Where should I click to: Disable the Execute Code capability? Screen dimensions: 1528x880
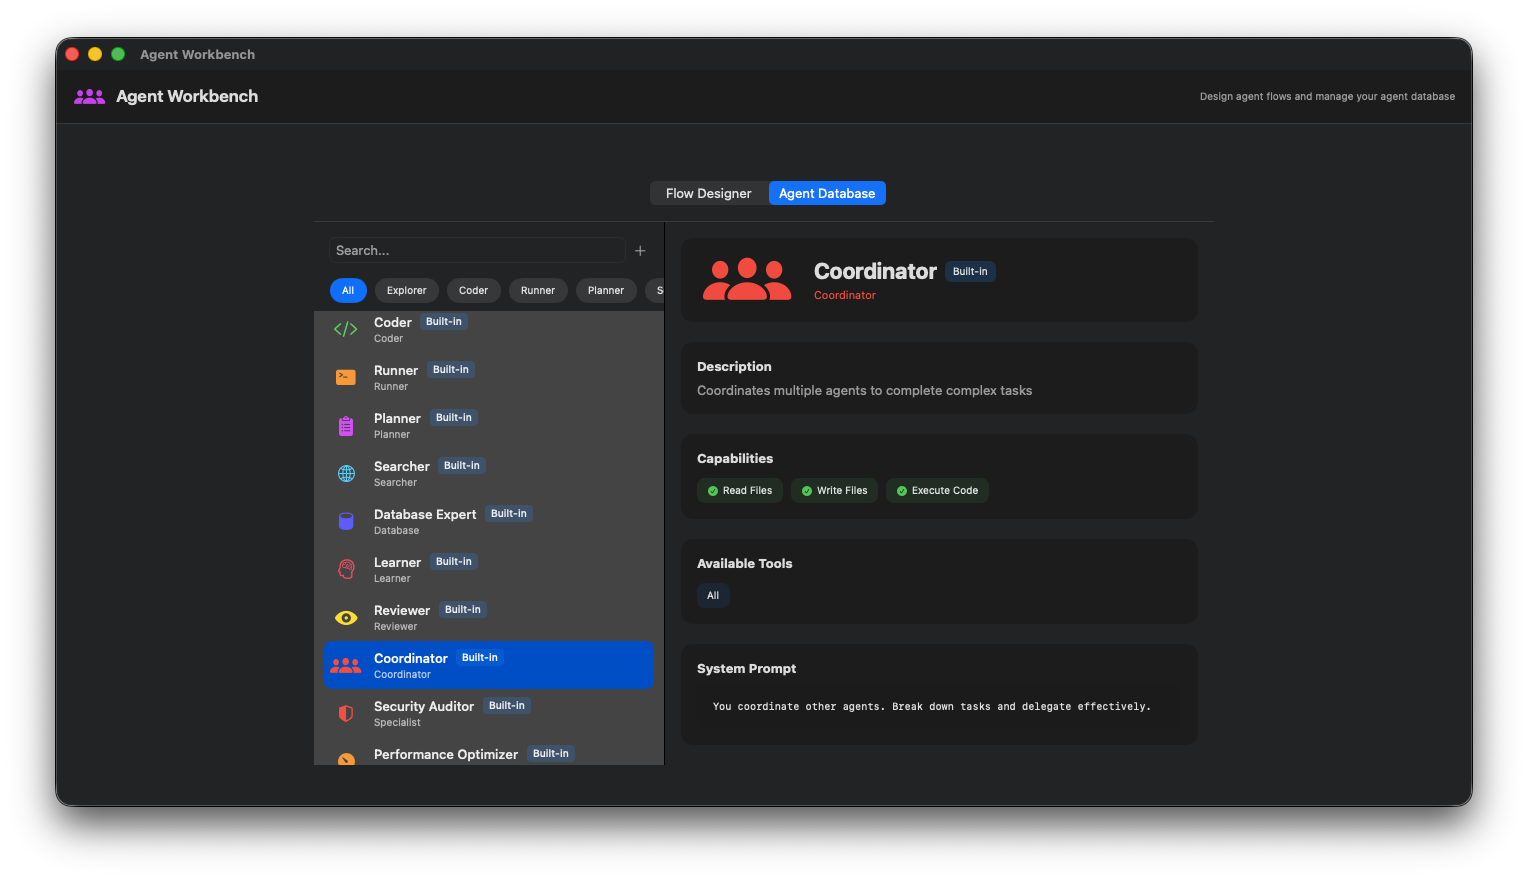[937, 490]
